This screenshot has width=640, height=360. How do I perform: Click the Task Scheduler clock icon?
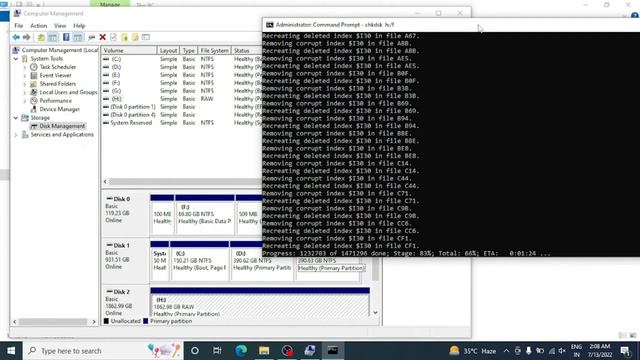tap(34, 67)
